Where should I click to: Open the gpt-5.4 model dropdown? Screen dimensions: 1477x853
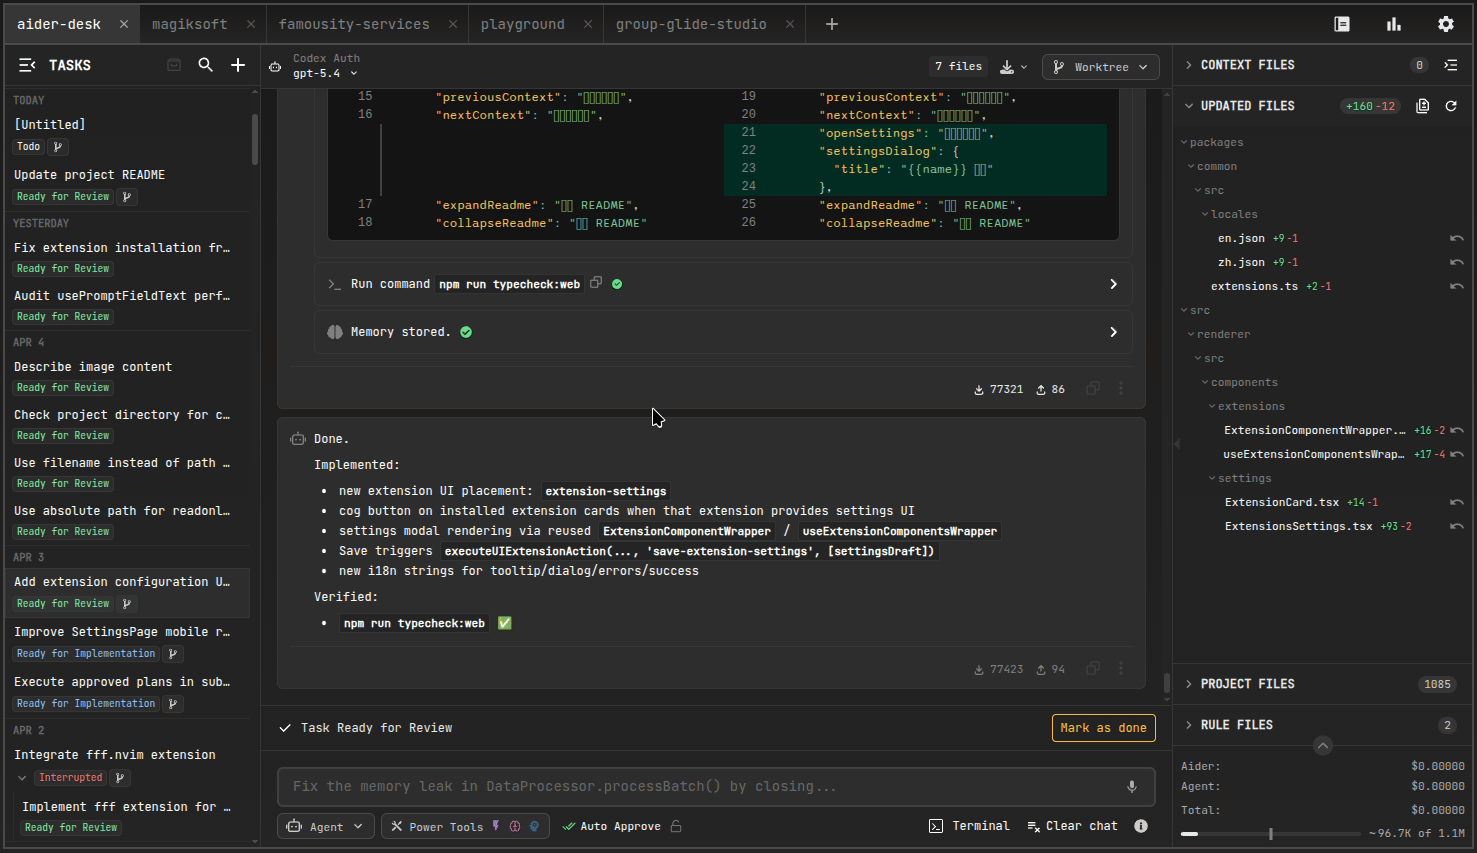325,73
